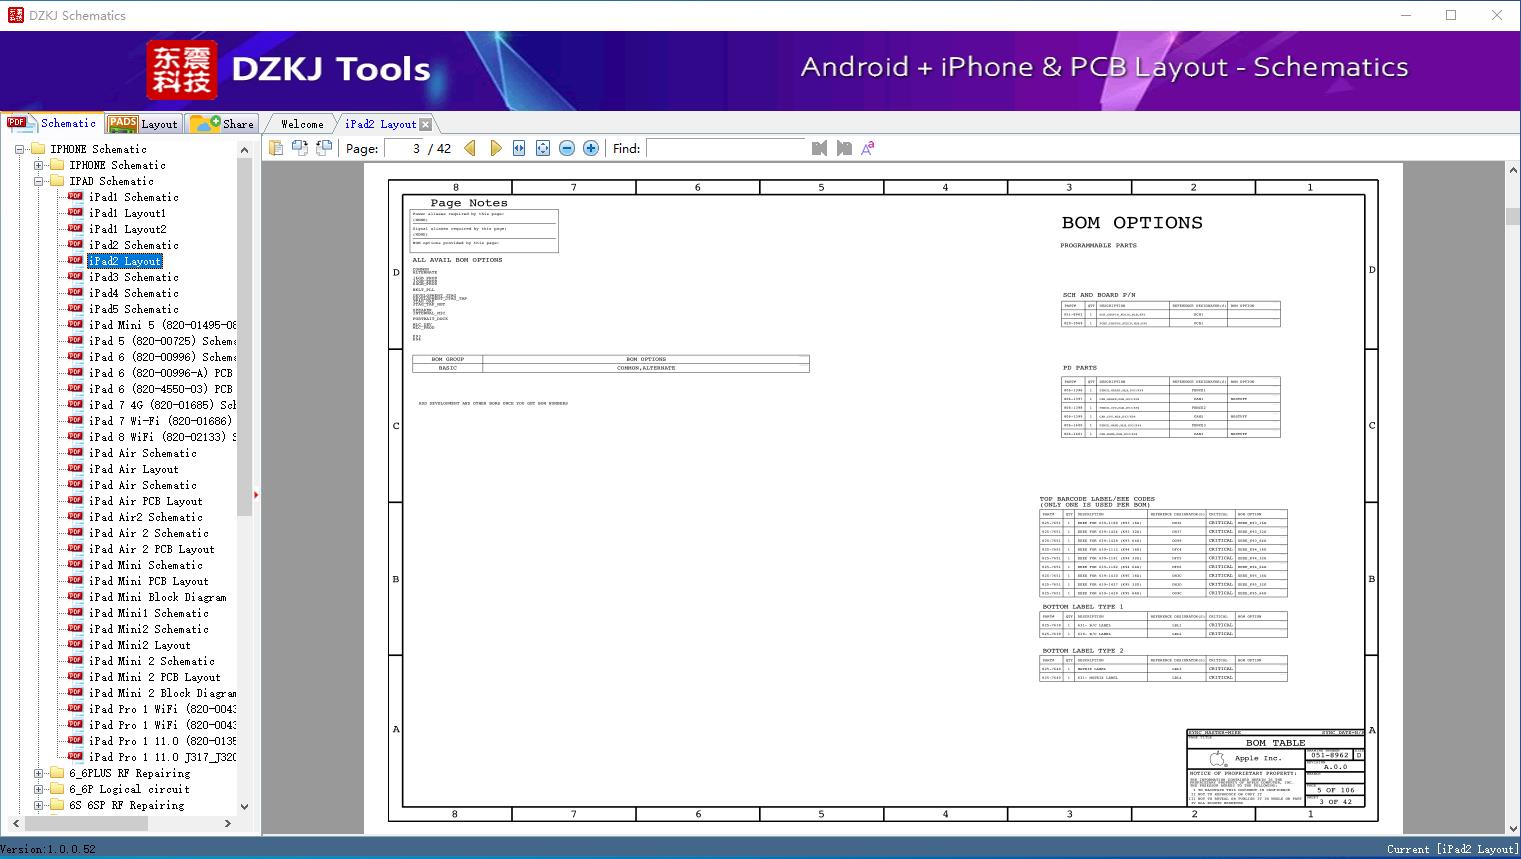The width and height of the screenshot is (1521, 859).
Task: Click the PDF icon beside iPad Air Layout
Action: [x=75, y=469]
